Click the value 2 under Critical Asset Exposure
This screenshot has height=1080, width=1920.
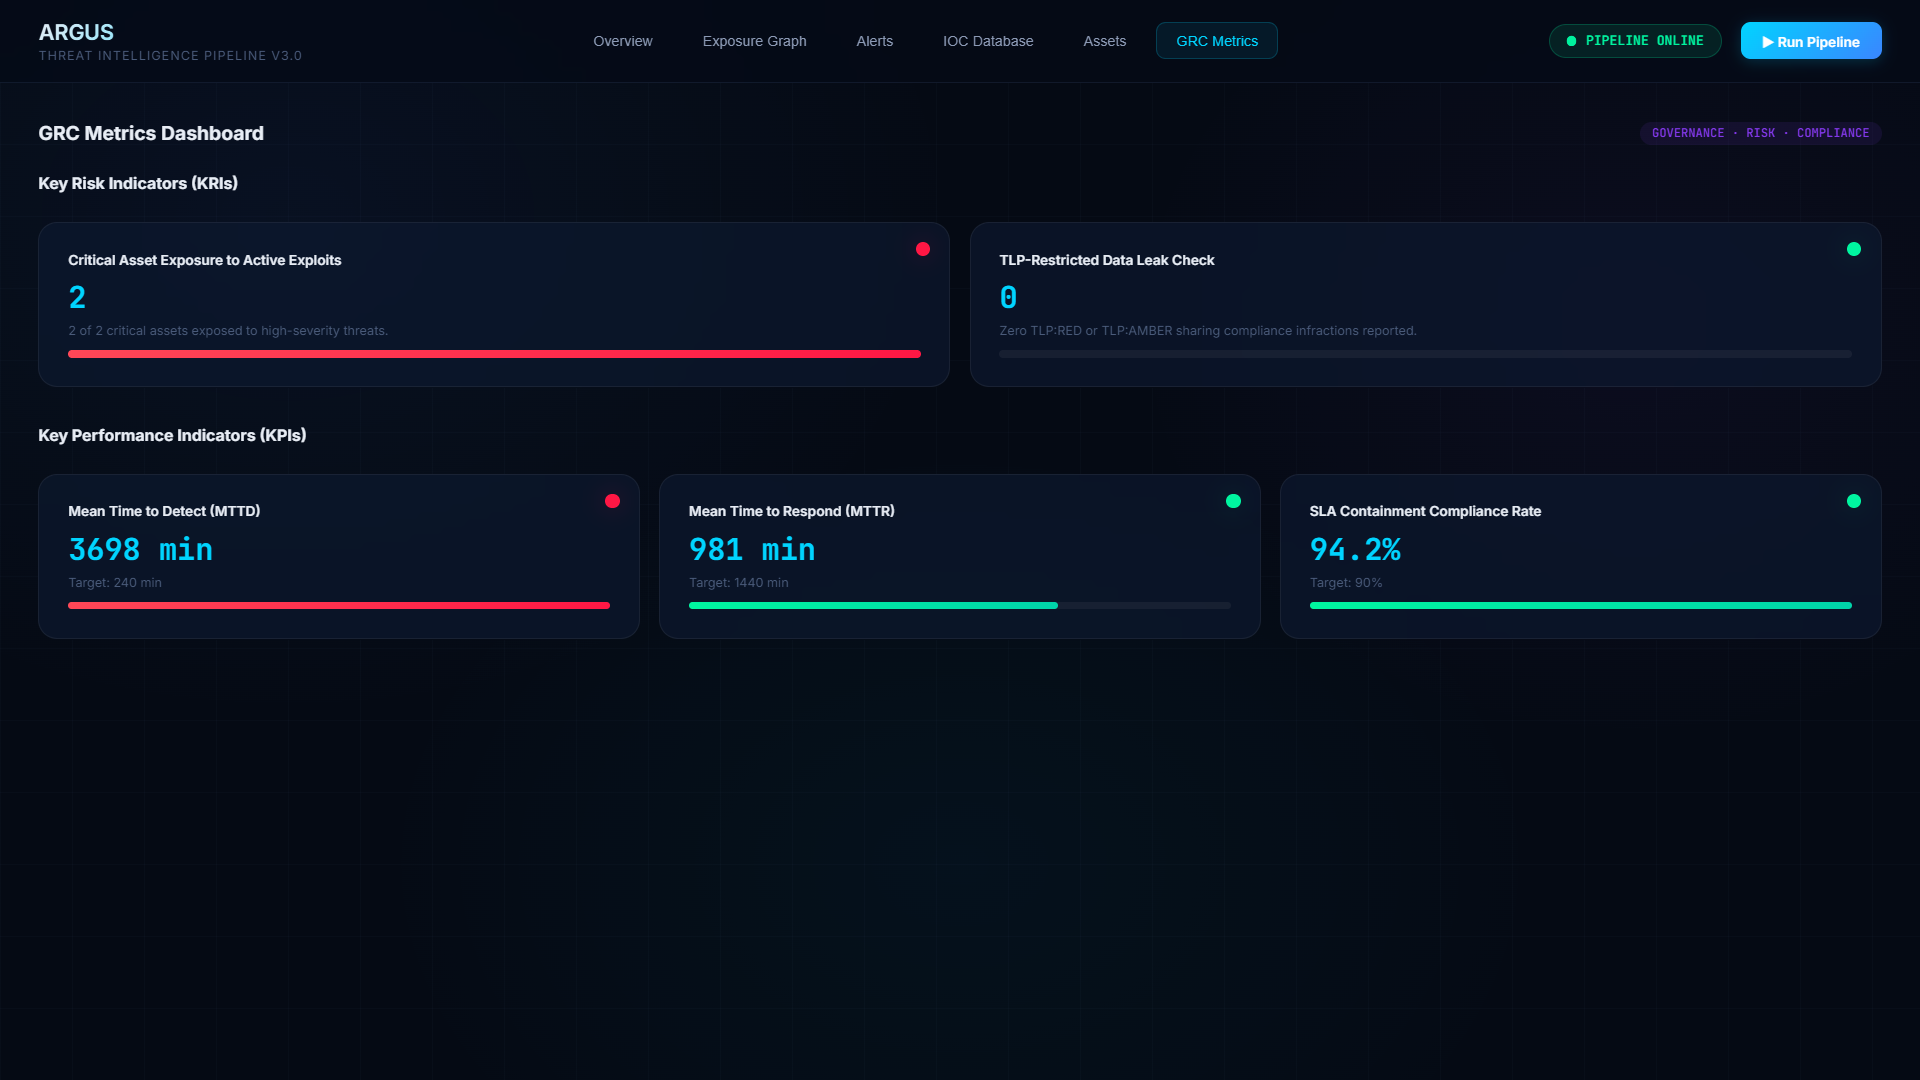77,297
